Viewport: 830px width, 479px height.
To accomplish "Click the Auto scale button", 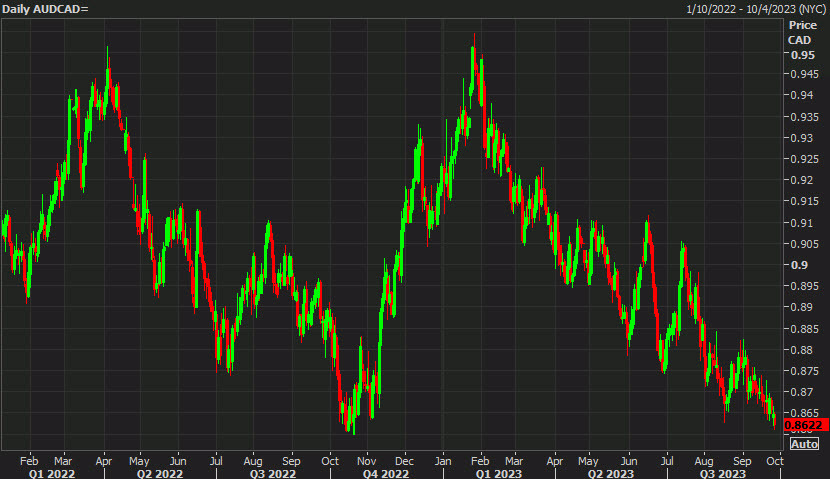I will click(x=804, y=444).
